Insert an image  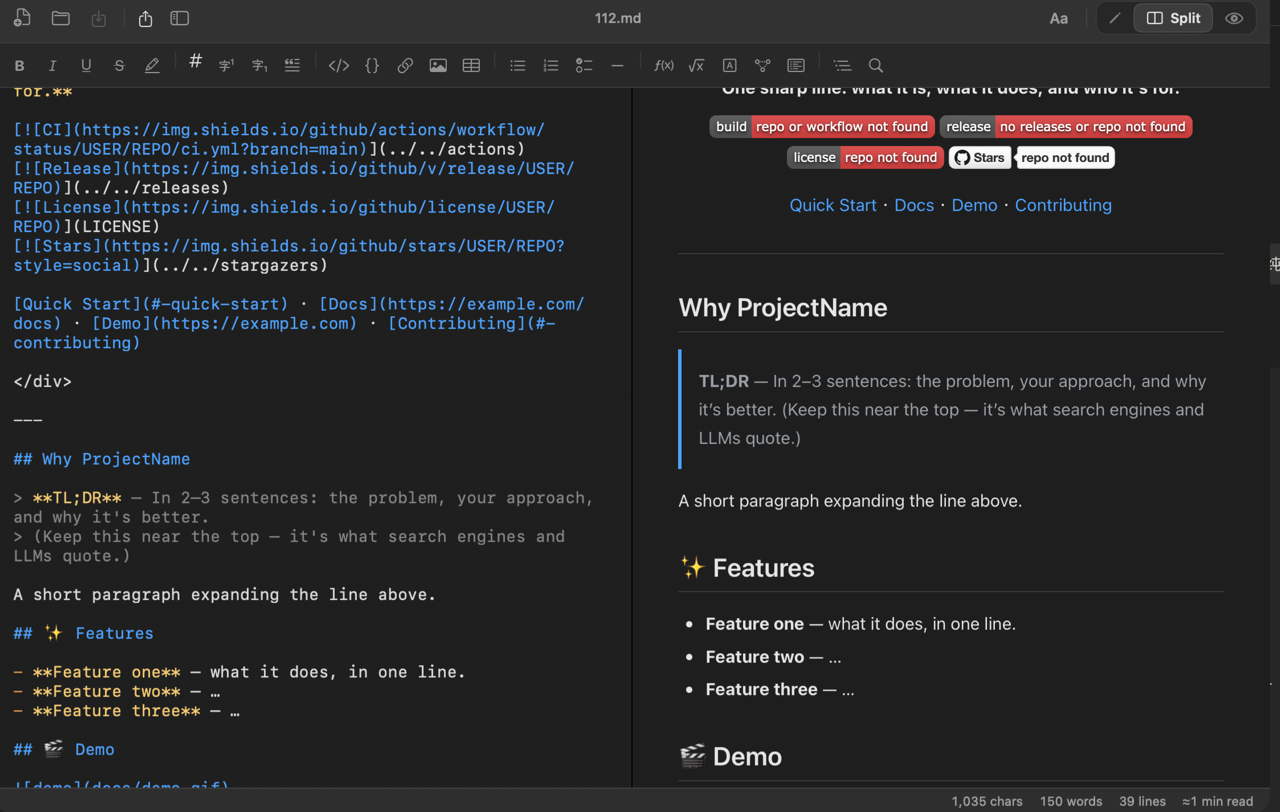(x=438, y=65)
